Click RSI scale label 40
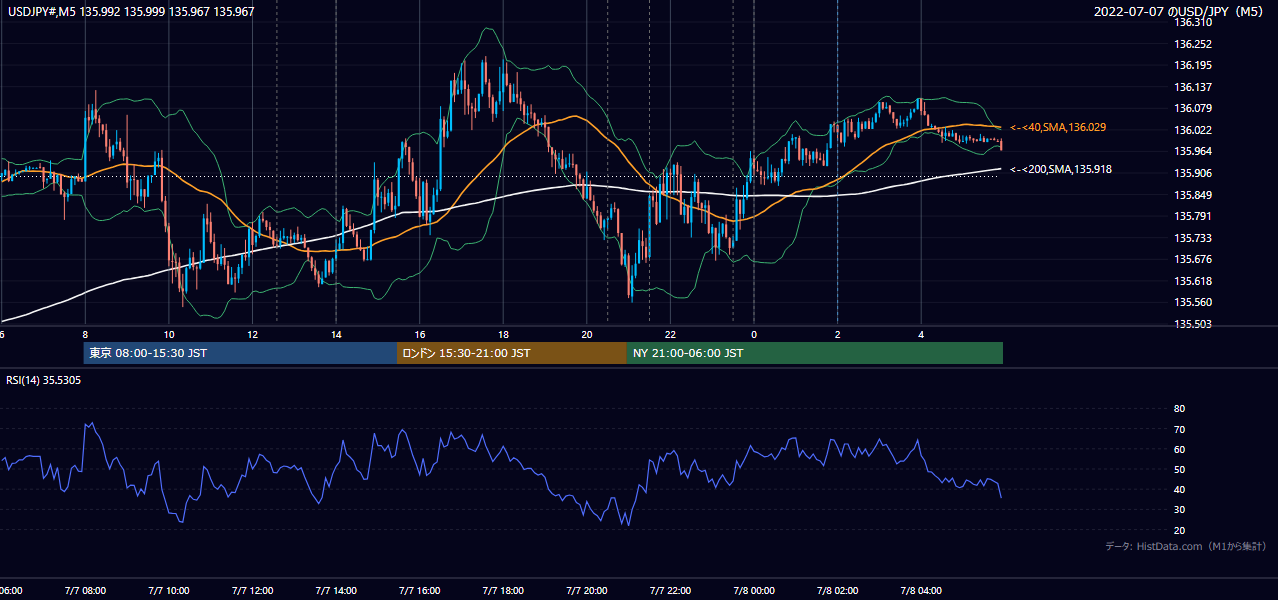1278x600 pixels. [1179, 489]
